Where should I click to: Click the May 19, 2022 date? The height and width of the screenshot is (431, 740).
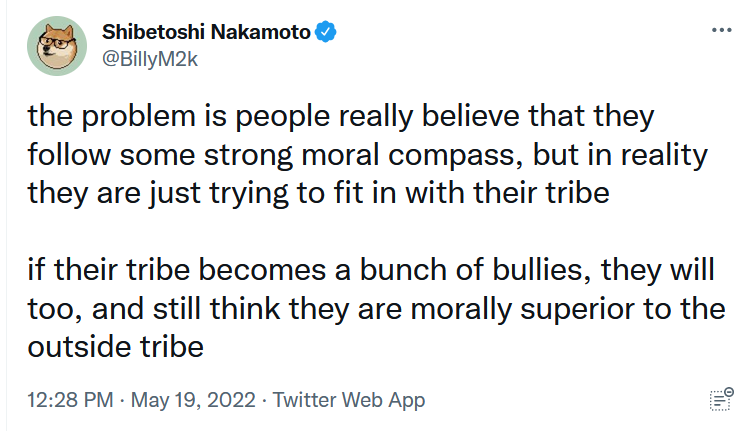[x=193, y=400]
